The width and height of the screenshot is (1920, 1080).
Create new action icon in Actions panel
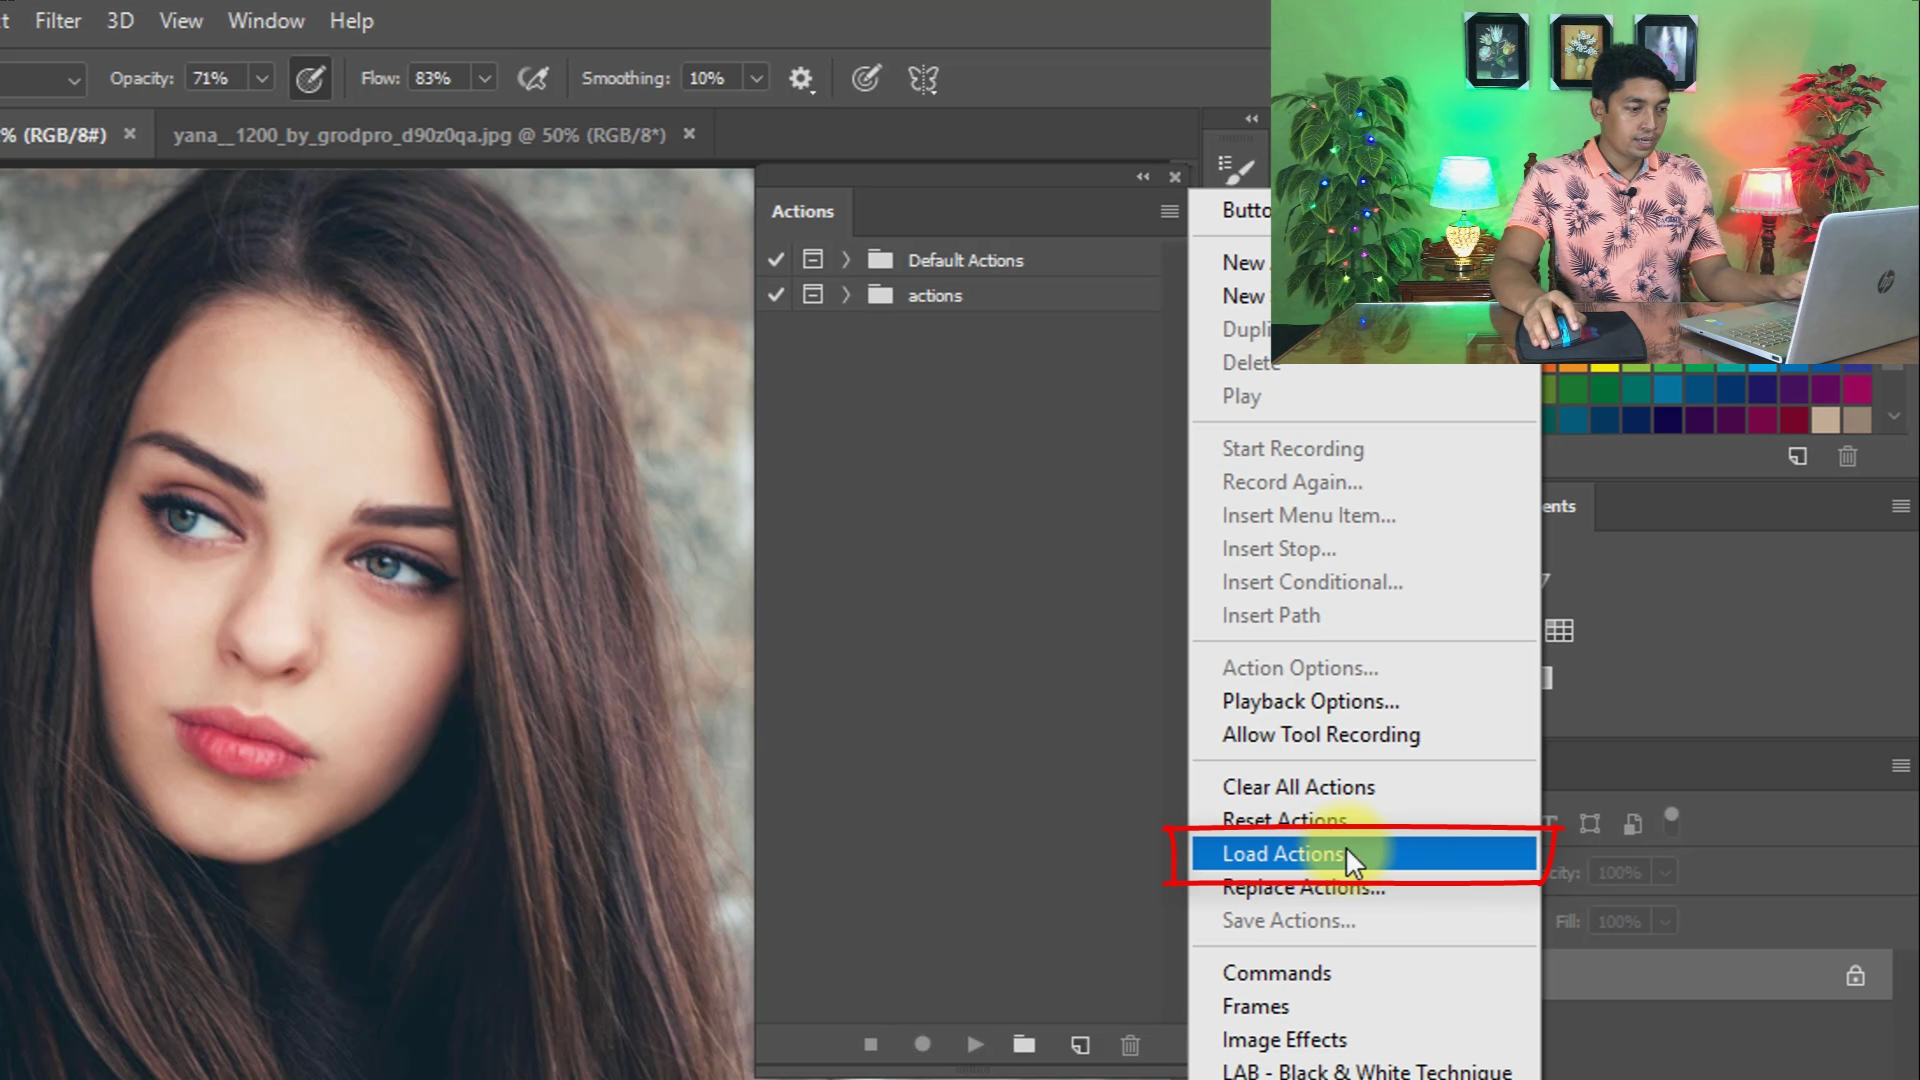coord(1080,1045)
